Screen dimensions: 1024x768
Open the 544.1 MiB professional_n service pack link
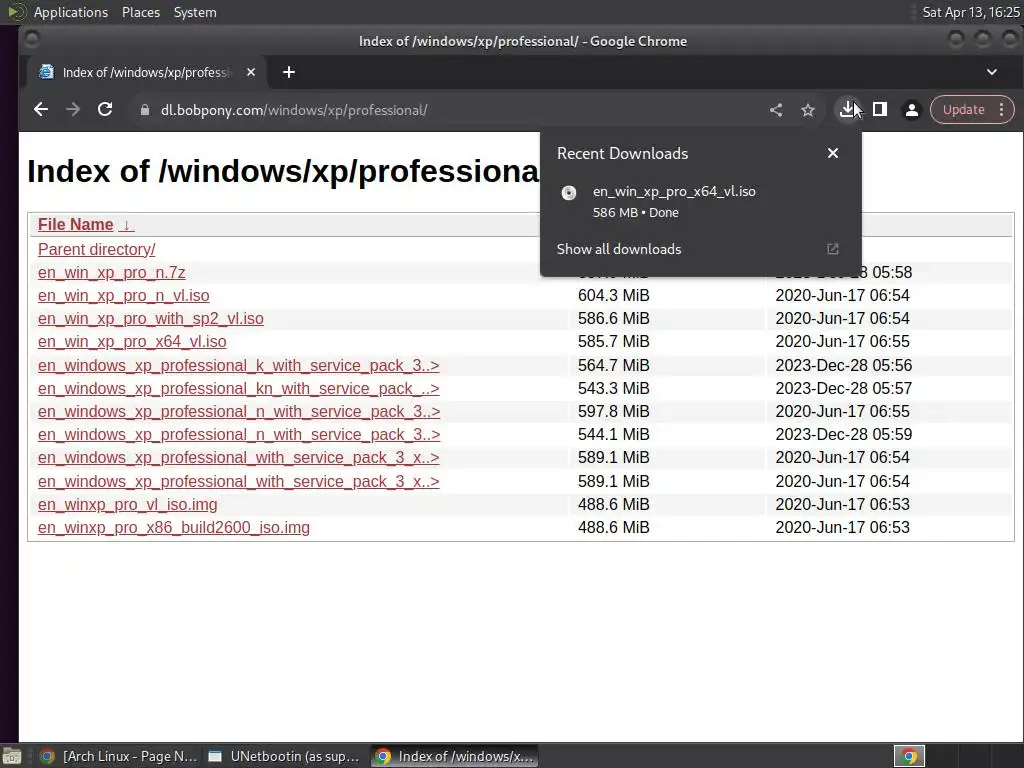coord(239,434)
